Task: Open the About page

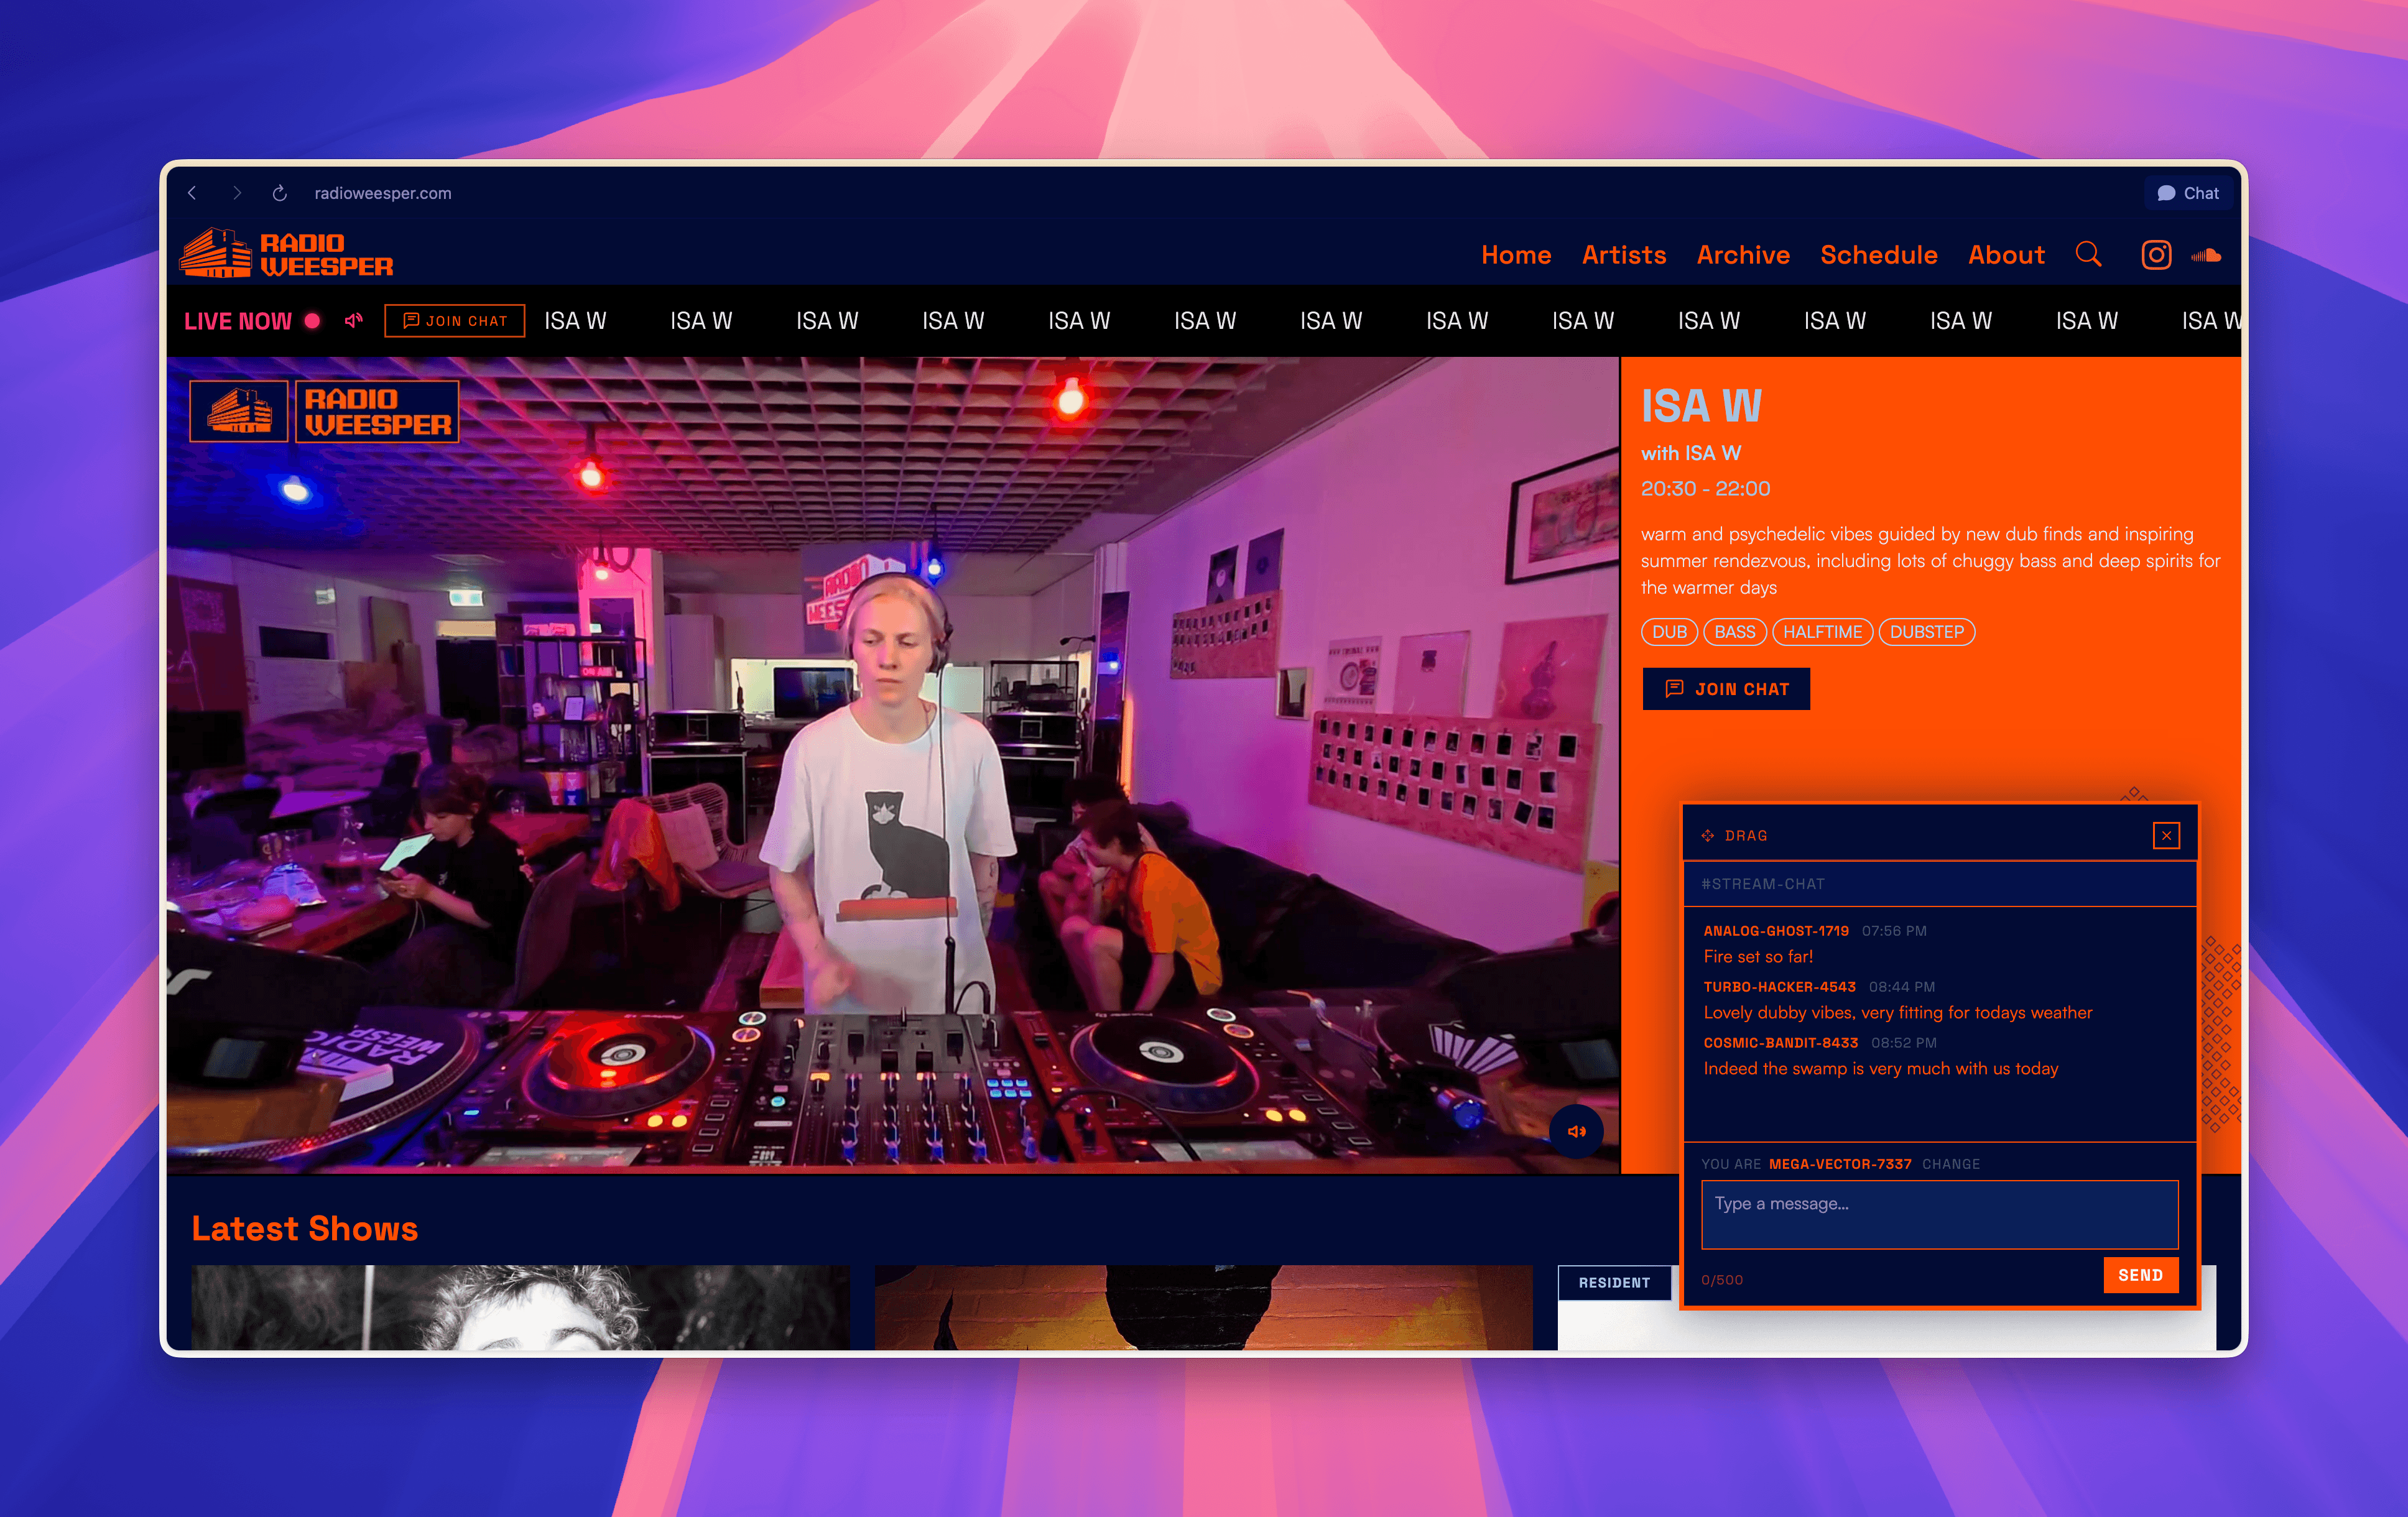Action: (2006, 255)
